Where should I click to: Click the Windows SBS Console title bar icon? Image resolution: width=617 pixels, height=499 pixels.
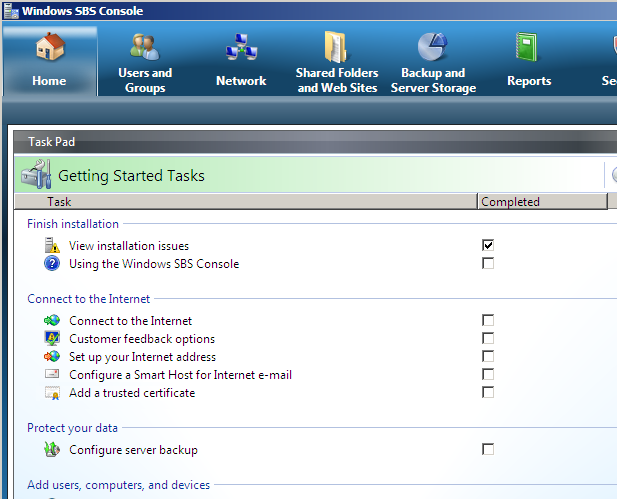point(11,11)
